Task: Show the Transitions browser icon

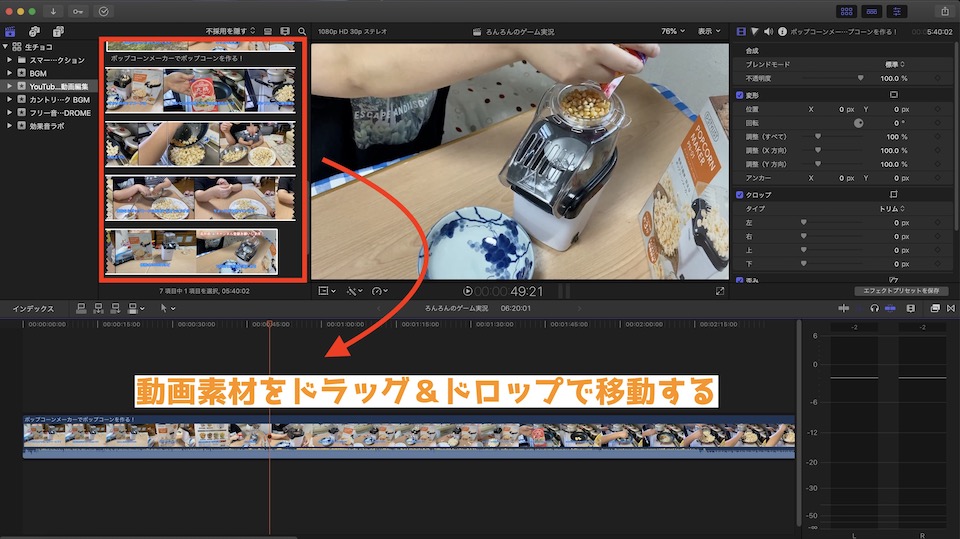Action: [x=951, y=309]
